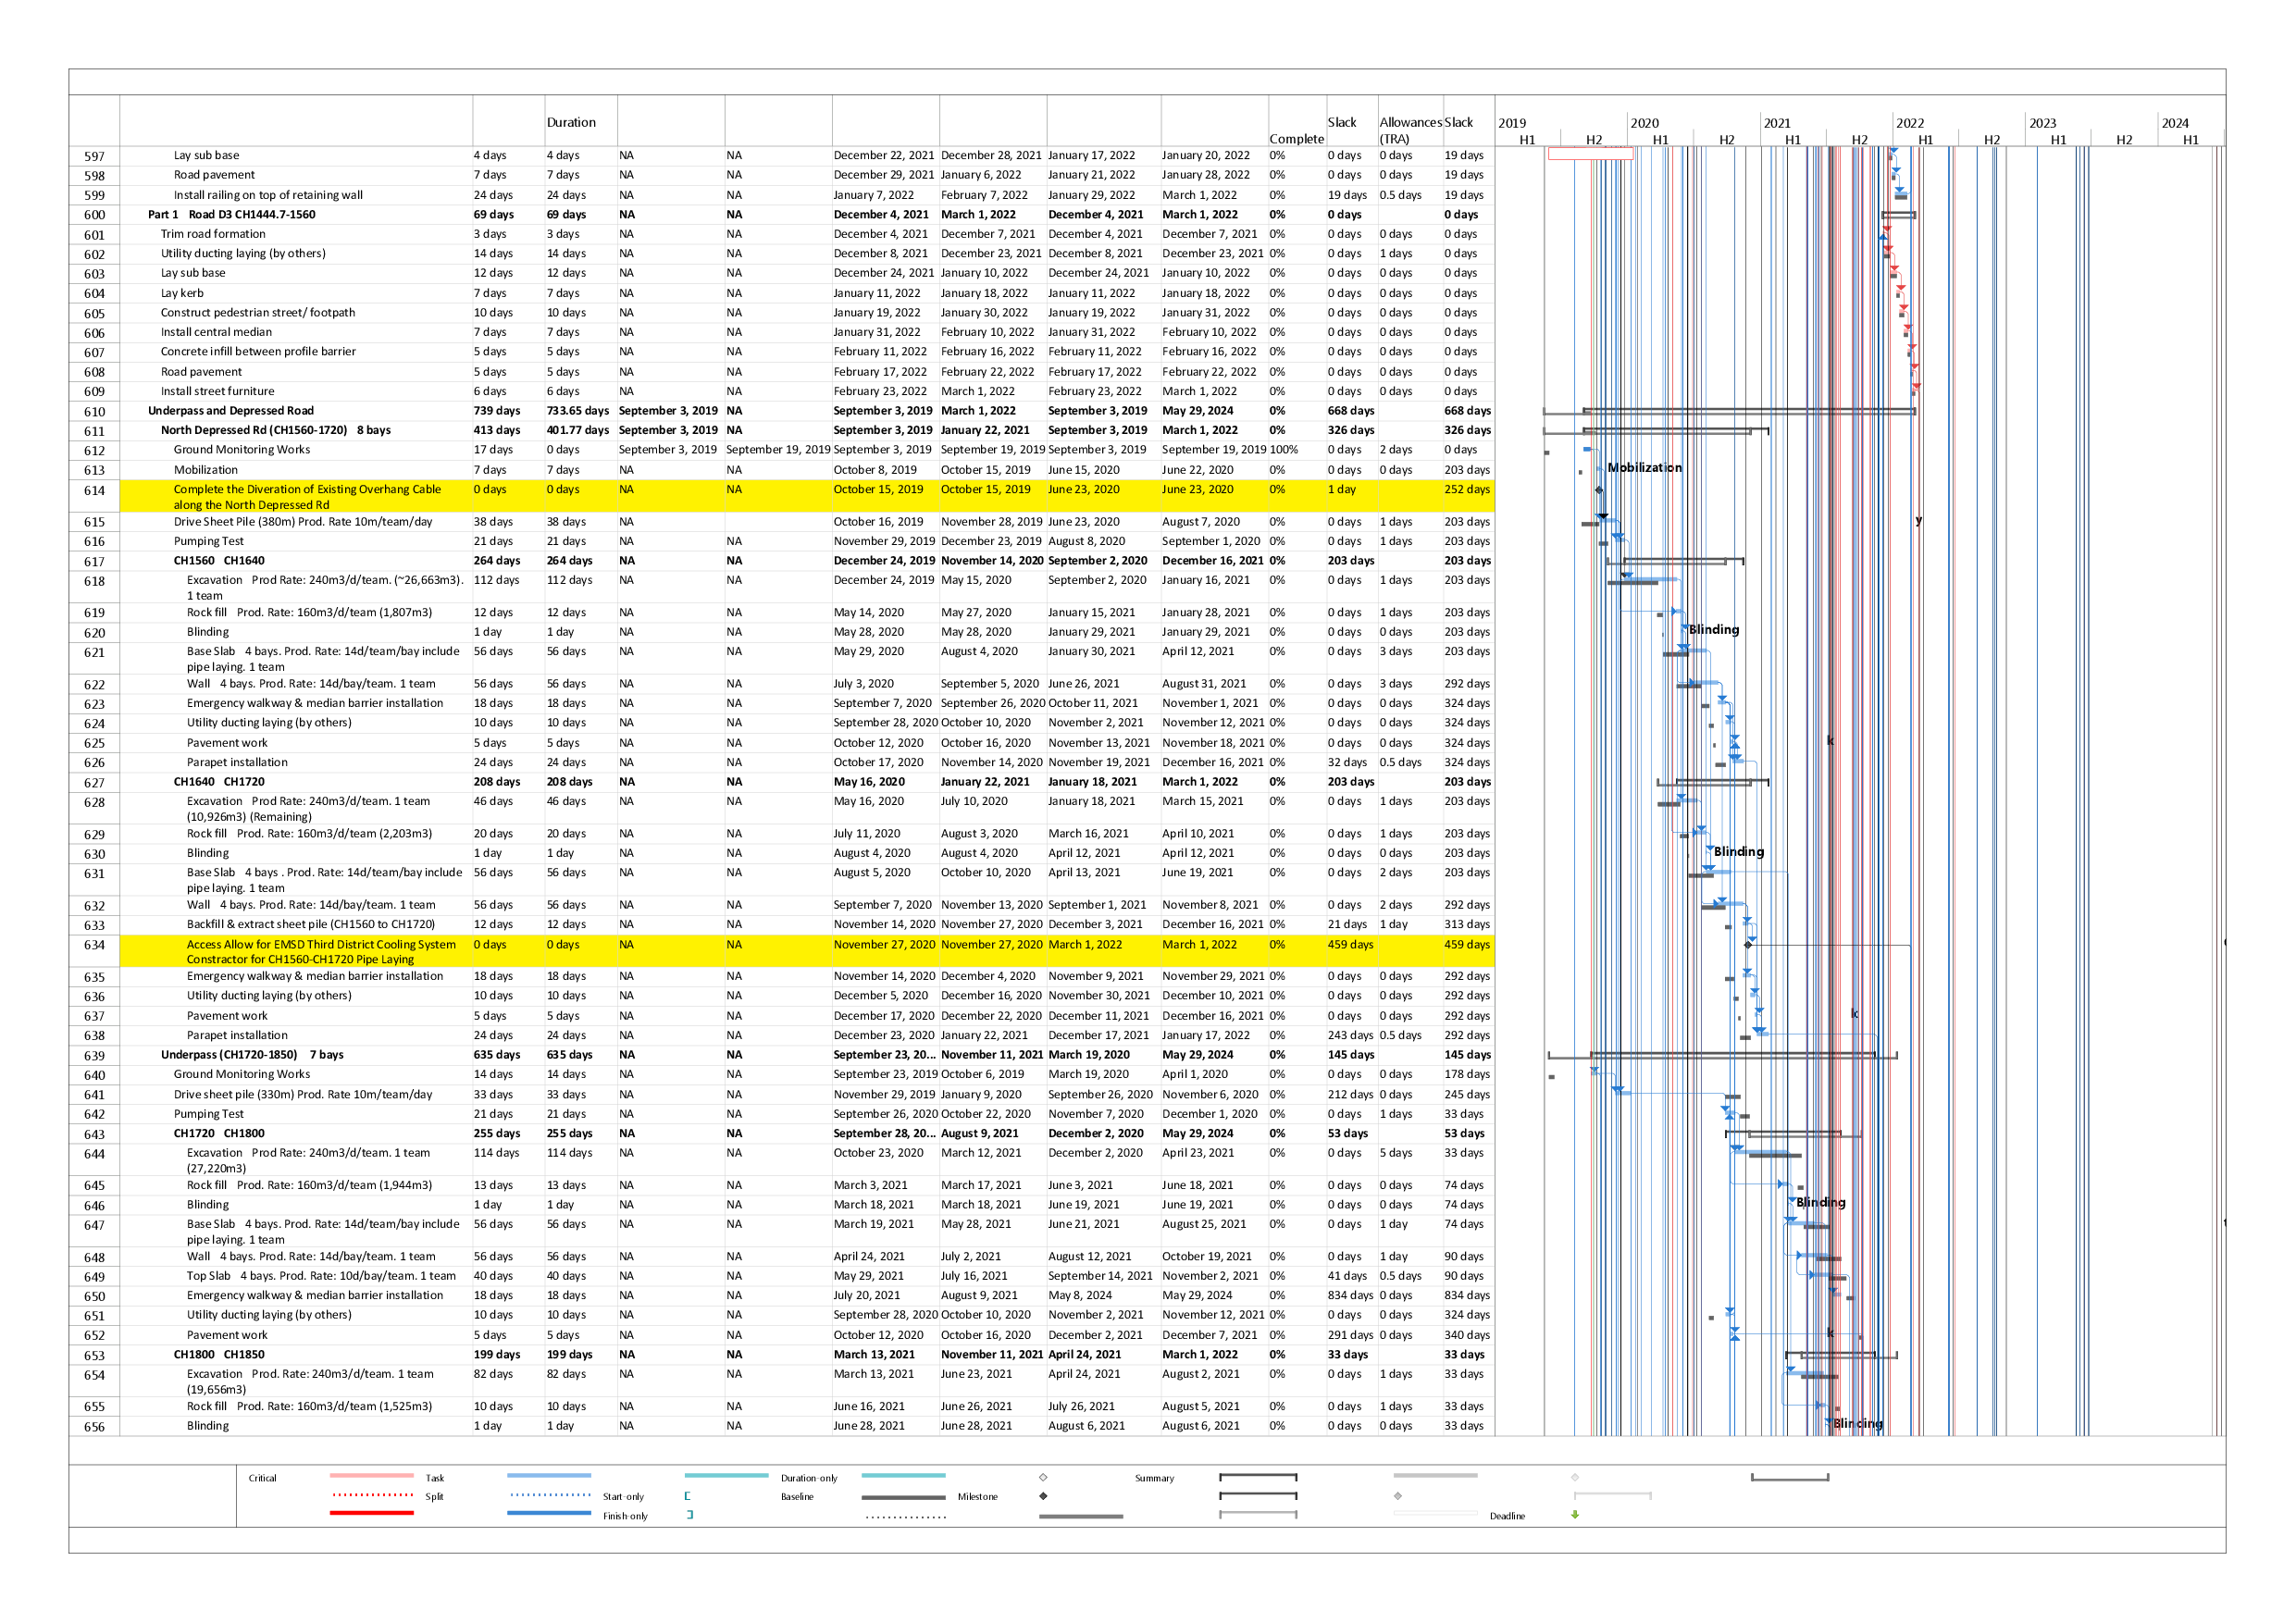The image size is (2296, 1623).
Task: Select the 2019 year label in timeline
Action: [1512, 124]
